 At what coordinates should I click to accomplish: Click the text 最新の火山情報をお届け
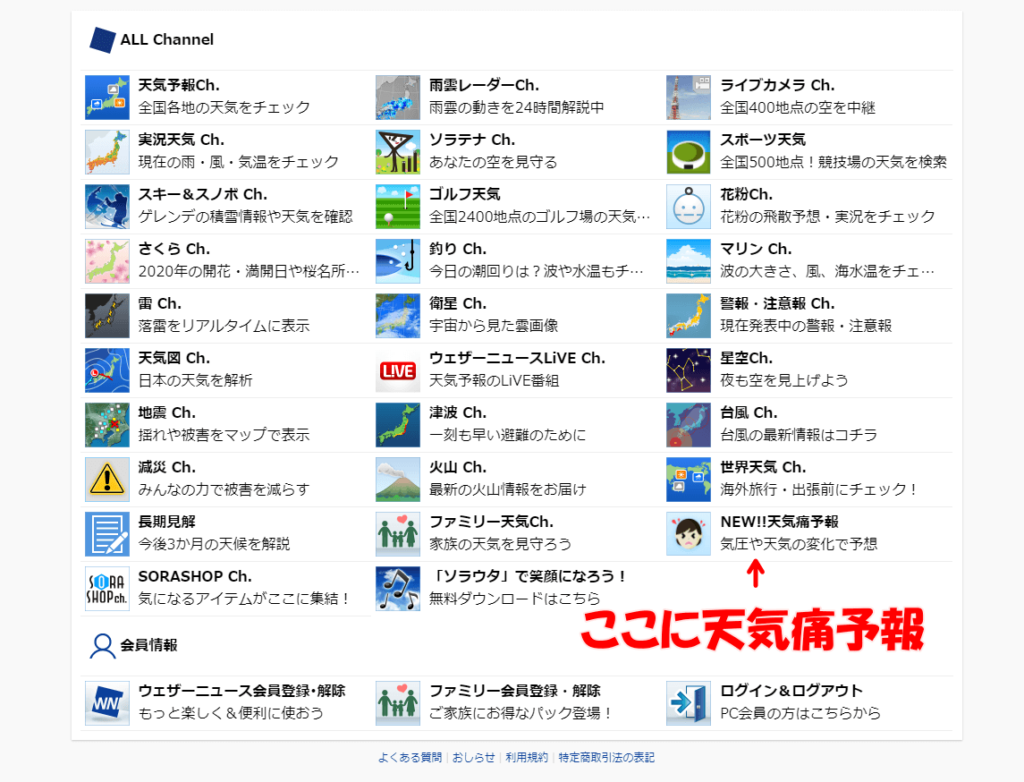click(x=507, y=489)
